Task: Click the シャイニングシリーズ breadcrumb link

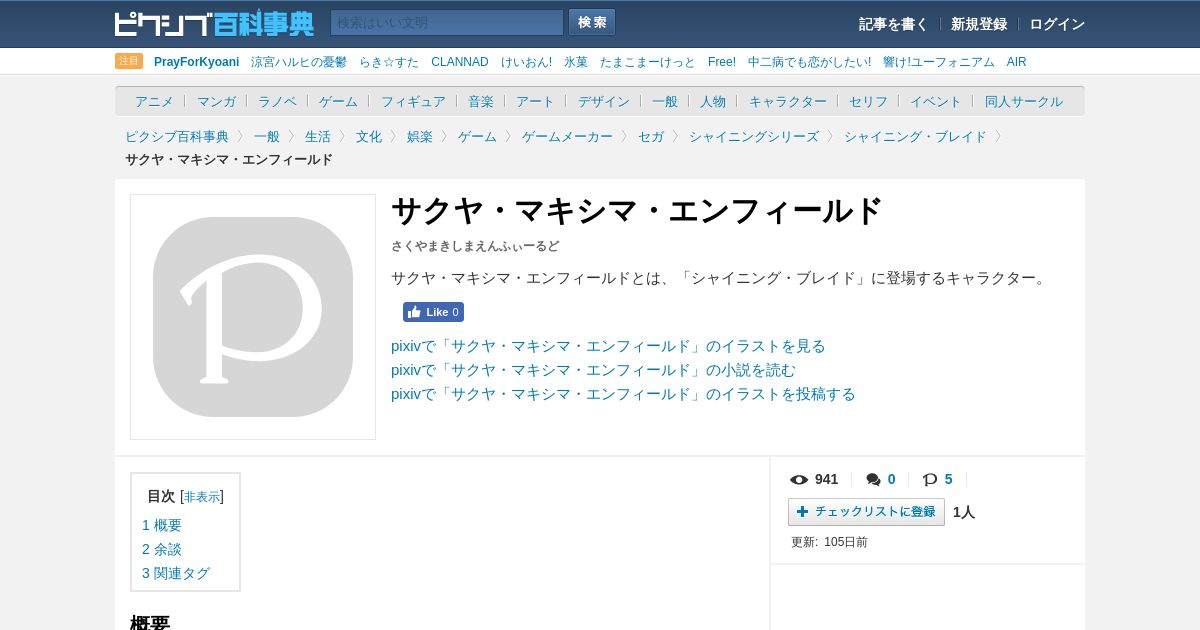Action: click(x=754, y=136)
